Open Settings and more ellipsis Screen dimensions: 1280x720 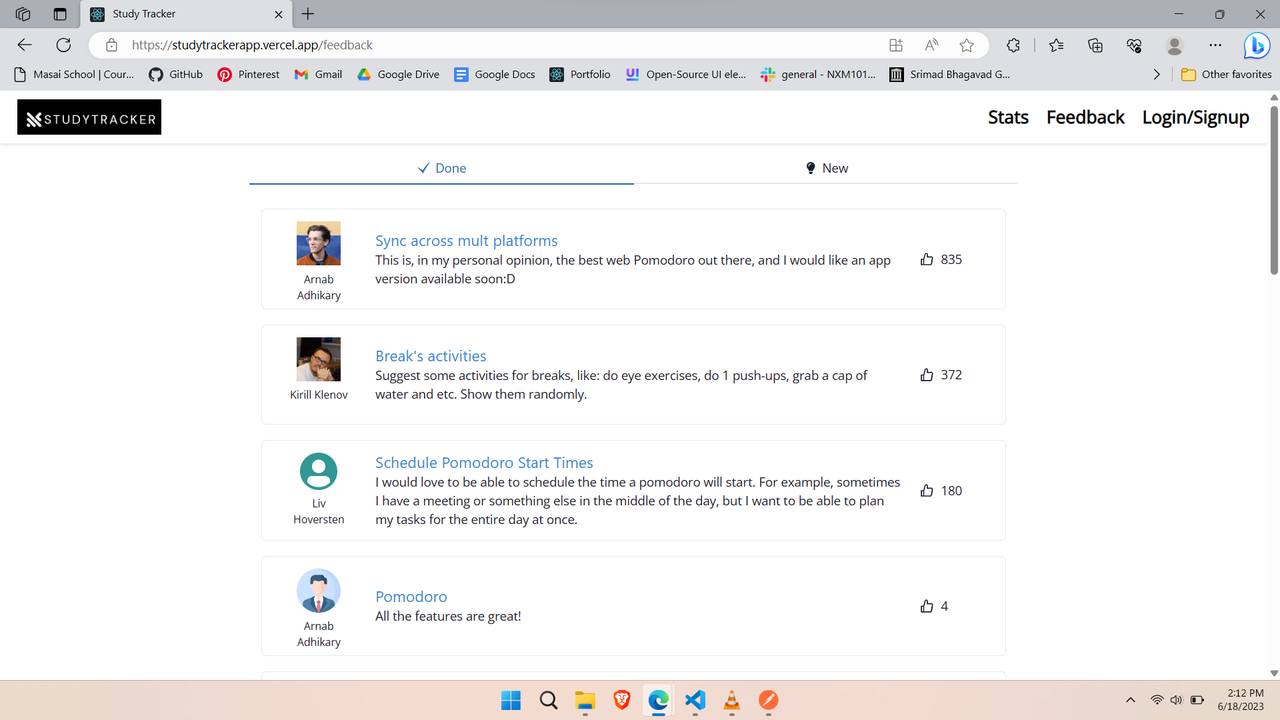(x=1215, y=45)
